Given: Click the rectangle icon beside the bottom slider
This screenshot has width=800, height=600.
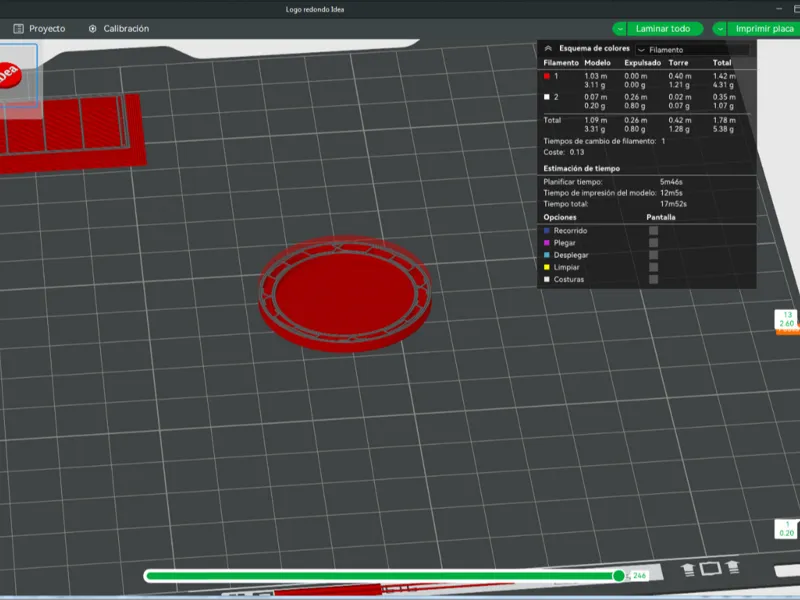Looking at the screenshot, I should point(710,568).
